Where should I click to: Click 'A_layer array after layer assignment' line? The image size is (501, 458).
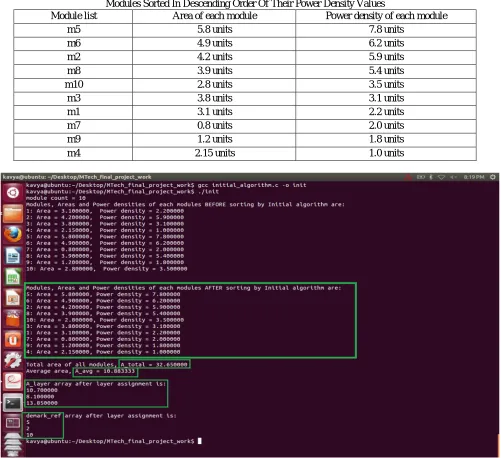[x=96, y=384]
